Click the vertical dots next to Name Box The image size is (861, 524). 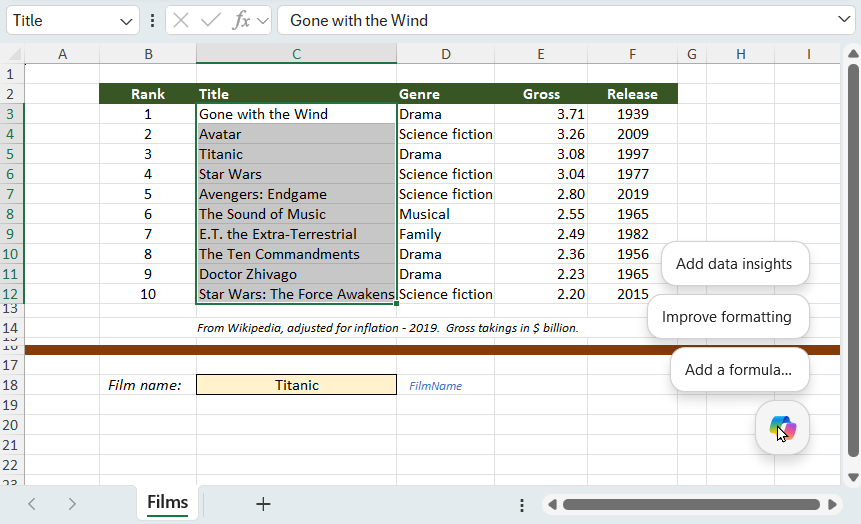pyautogui.click(x=152, y=21)
